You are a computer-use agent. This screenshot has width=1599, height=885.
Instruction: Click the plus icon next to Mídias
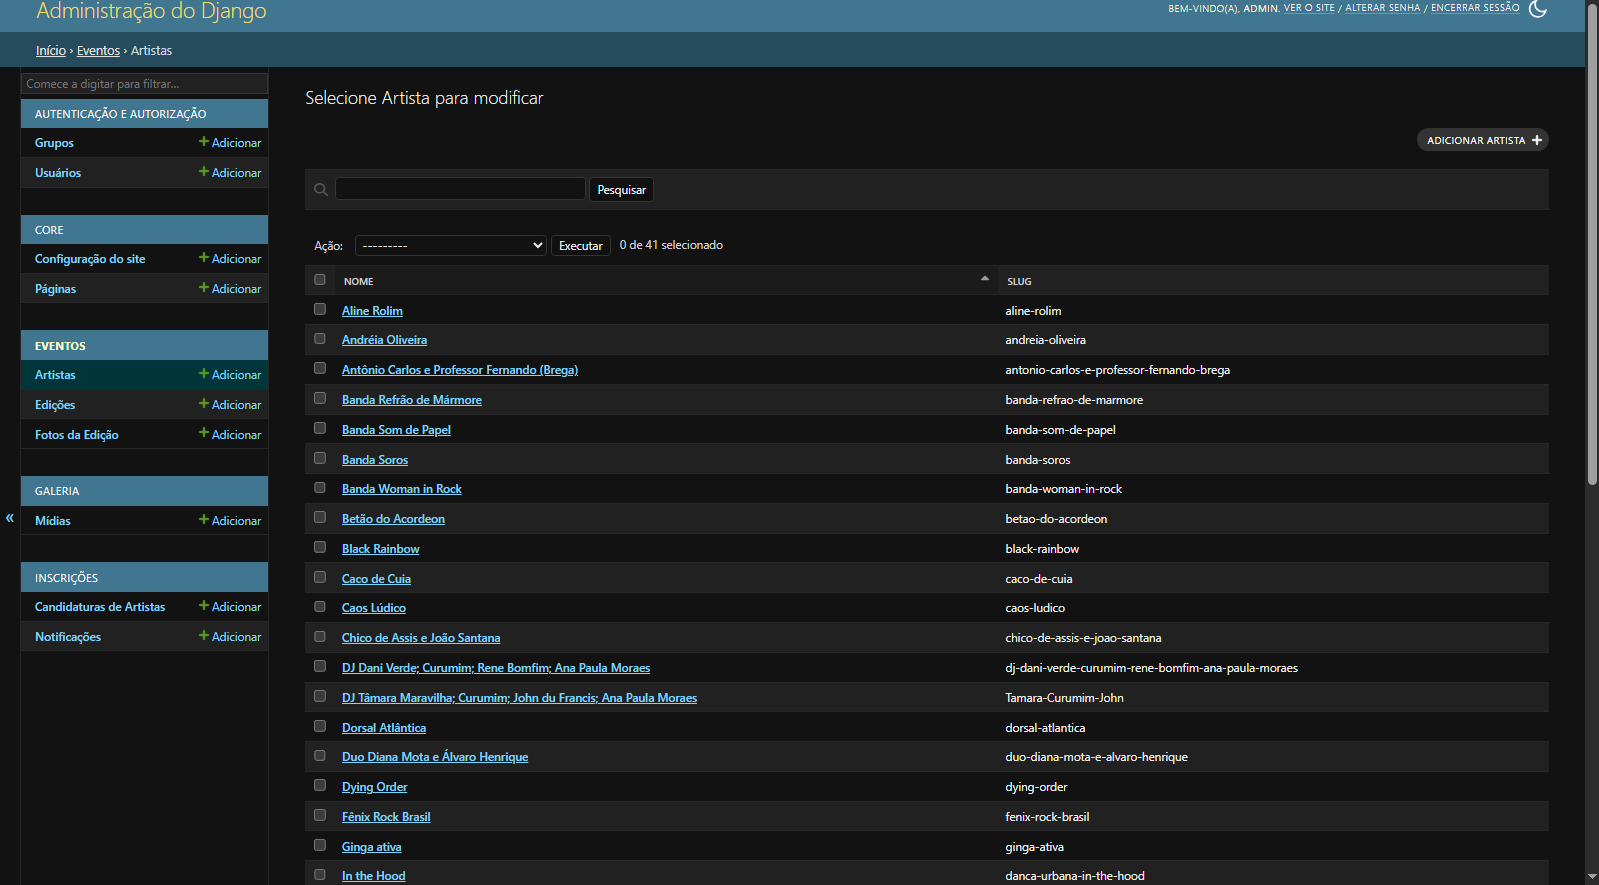(204, 520)
